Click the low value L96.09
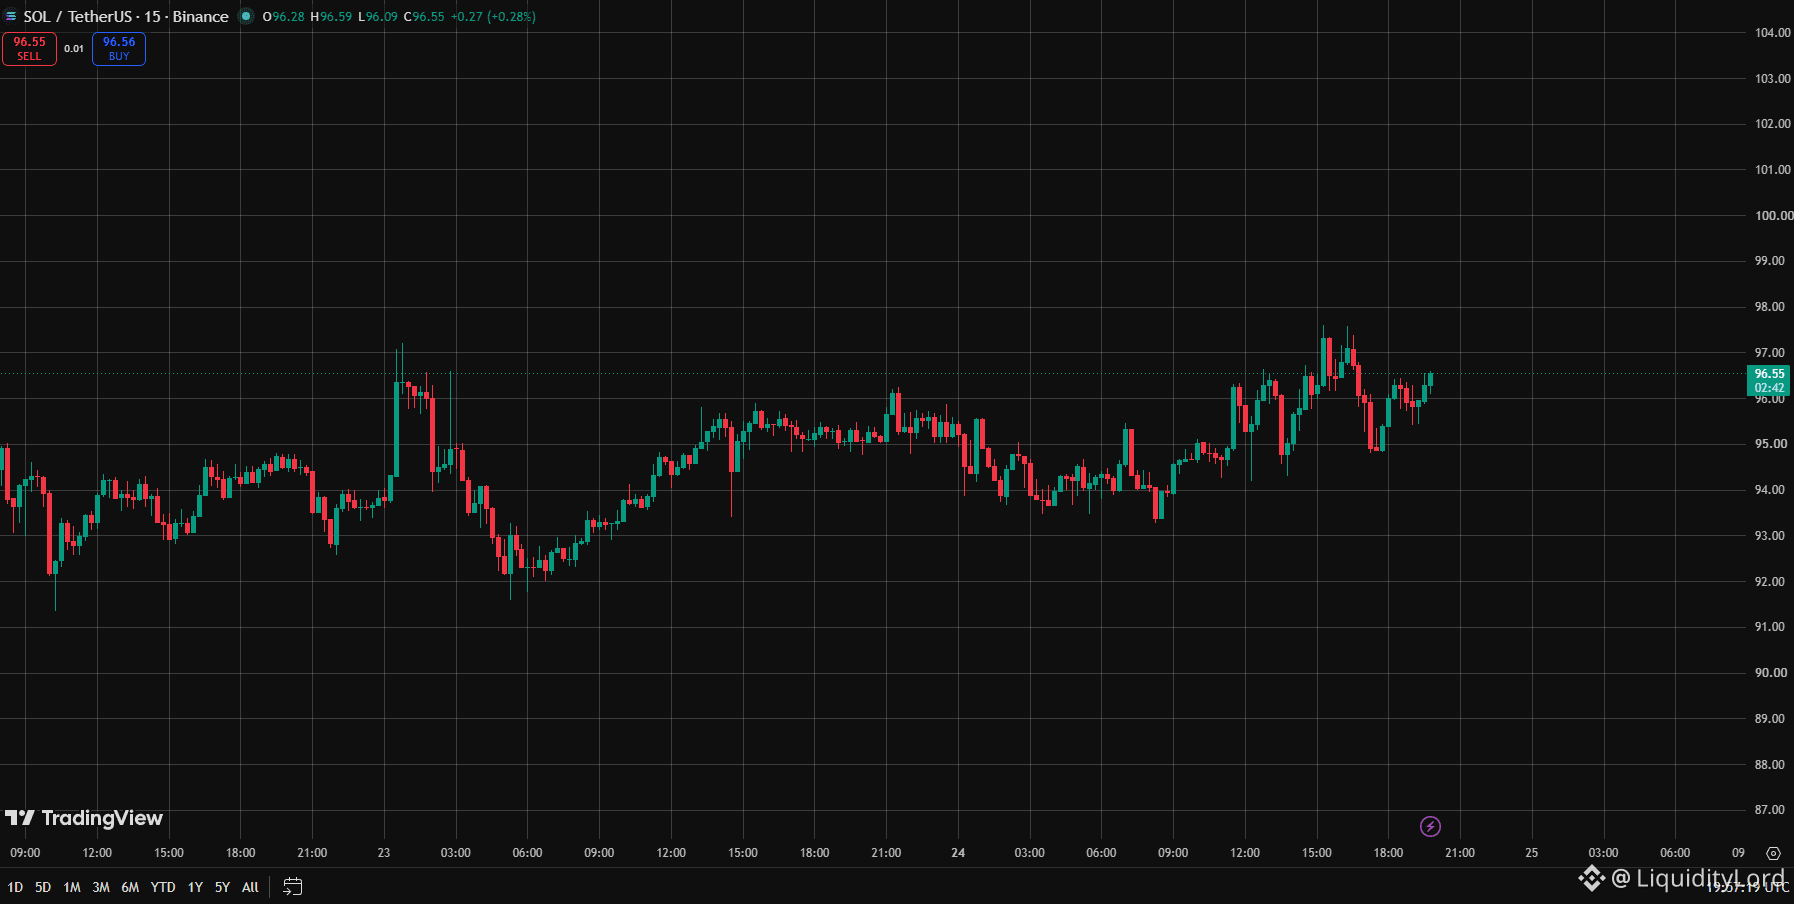This screenshot has height=904, width=1794. click(378, 17)
